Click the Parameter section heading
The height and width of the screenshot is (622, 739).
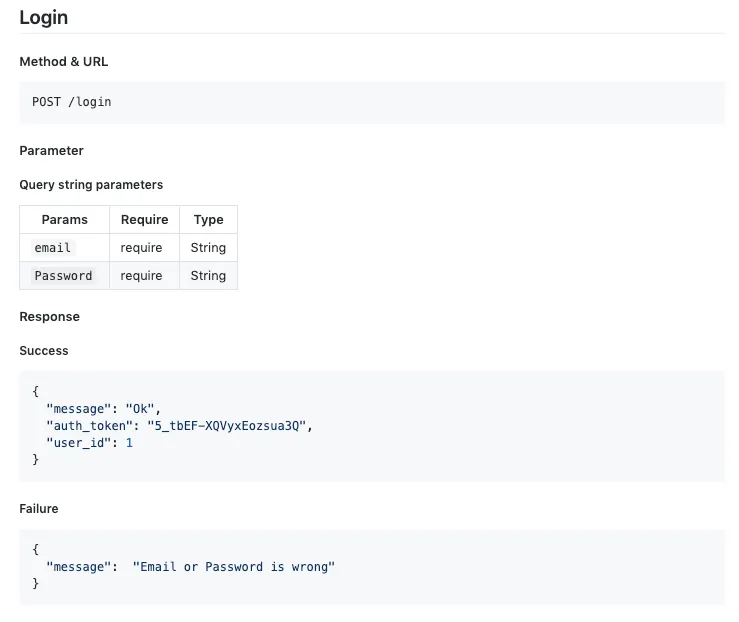point(51,151)
